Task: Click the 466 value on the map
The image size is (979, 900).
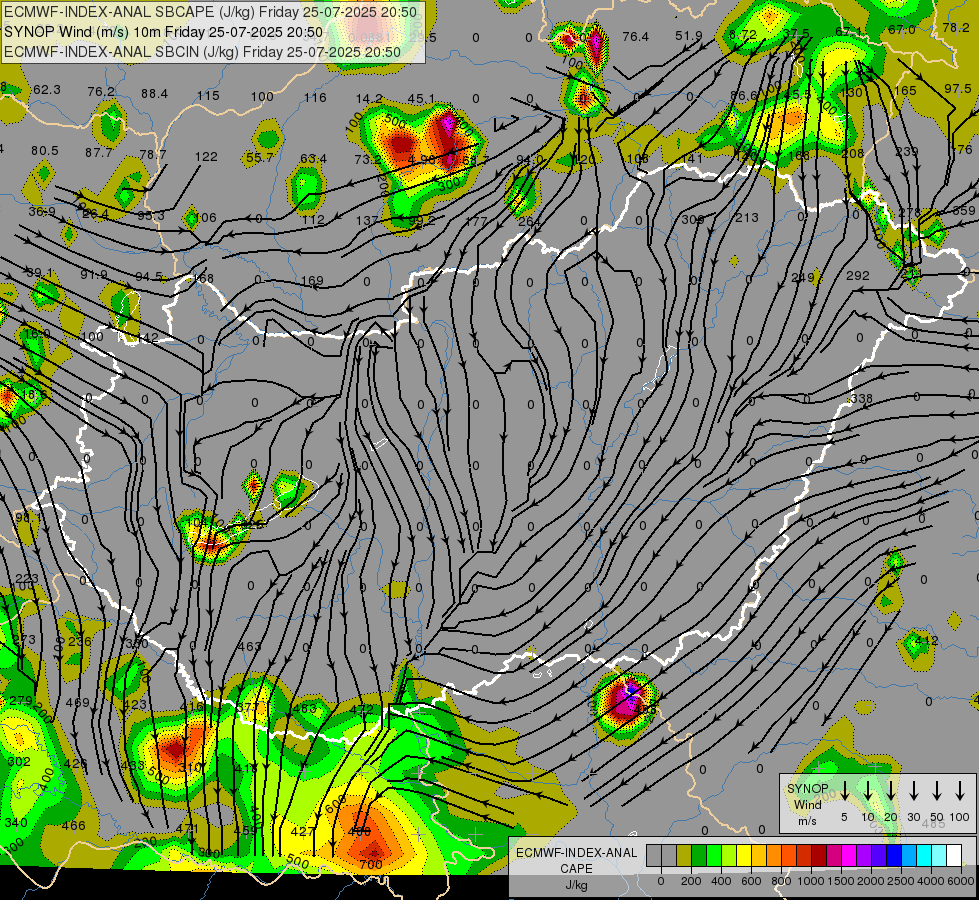Action: [74, 826]
